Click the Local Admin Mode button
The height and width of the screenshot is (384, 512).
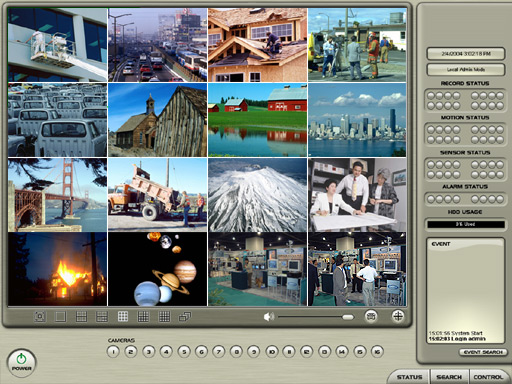click(466, 69)
